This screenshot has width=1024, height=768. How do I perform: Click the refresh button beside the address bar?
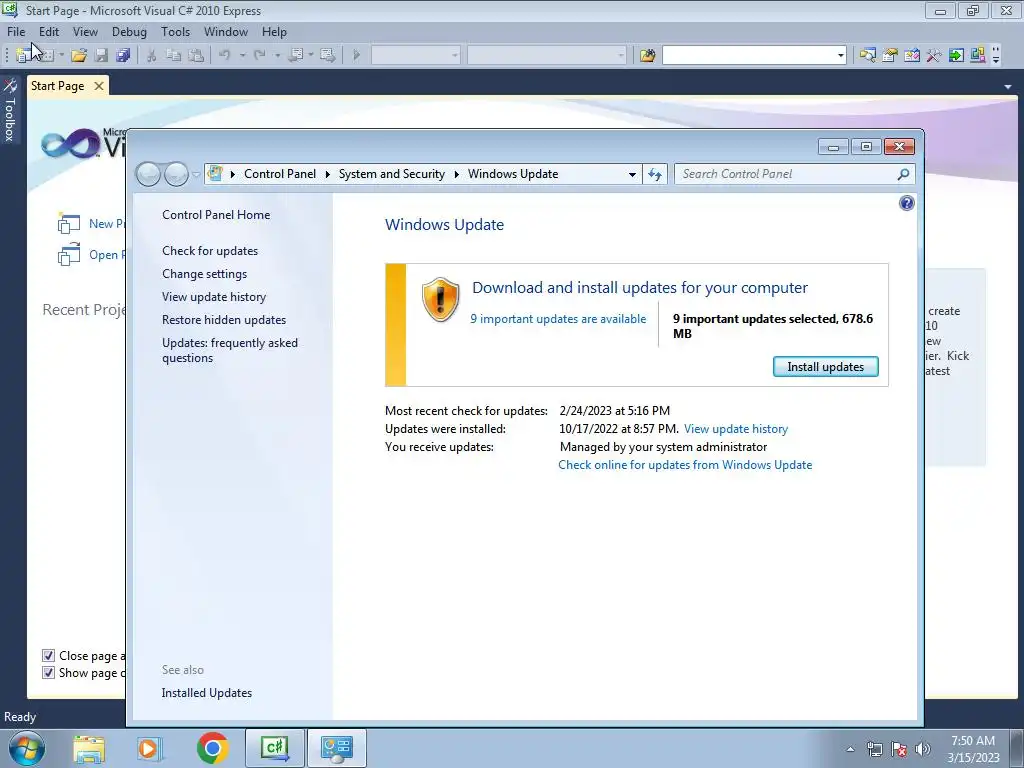pyautogui.click(x=655, y=174)
